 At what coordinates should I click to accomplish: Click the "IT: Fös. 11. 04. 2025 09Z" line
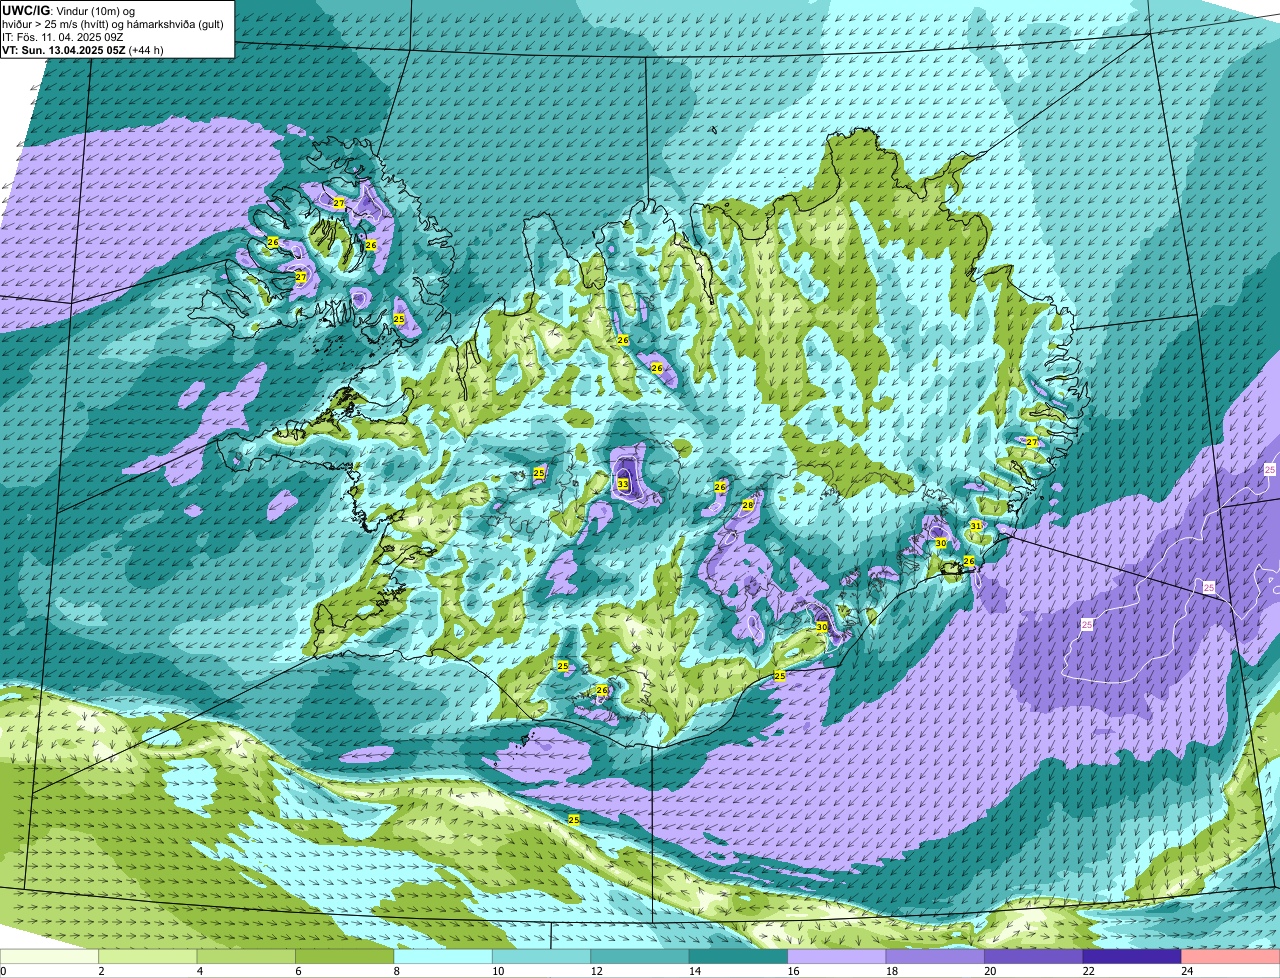tap(62, 37)
